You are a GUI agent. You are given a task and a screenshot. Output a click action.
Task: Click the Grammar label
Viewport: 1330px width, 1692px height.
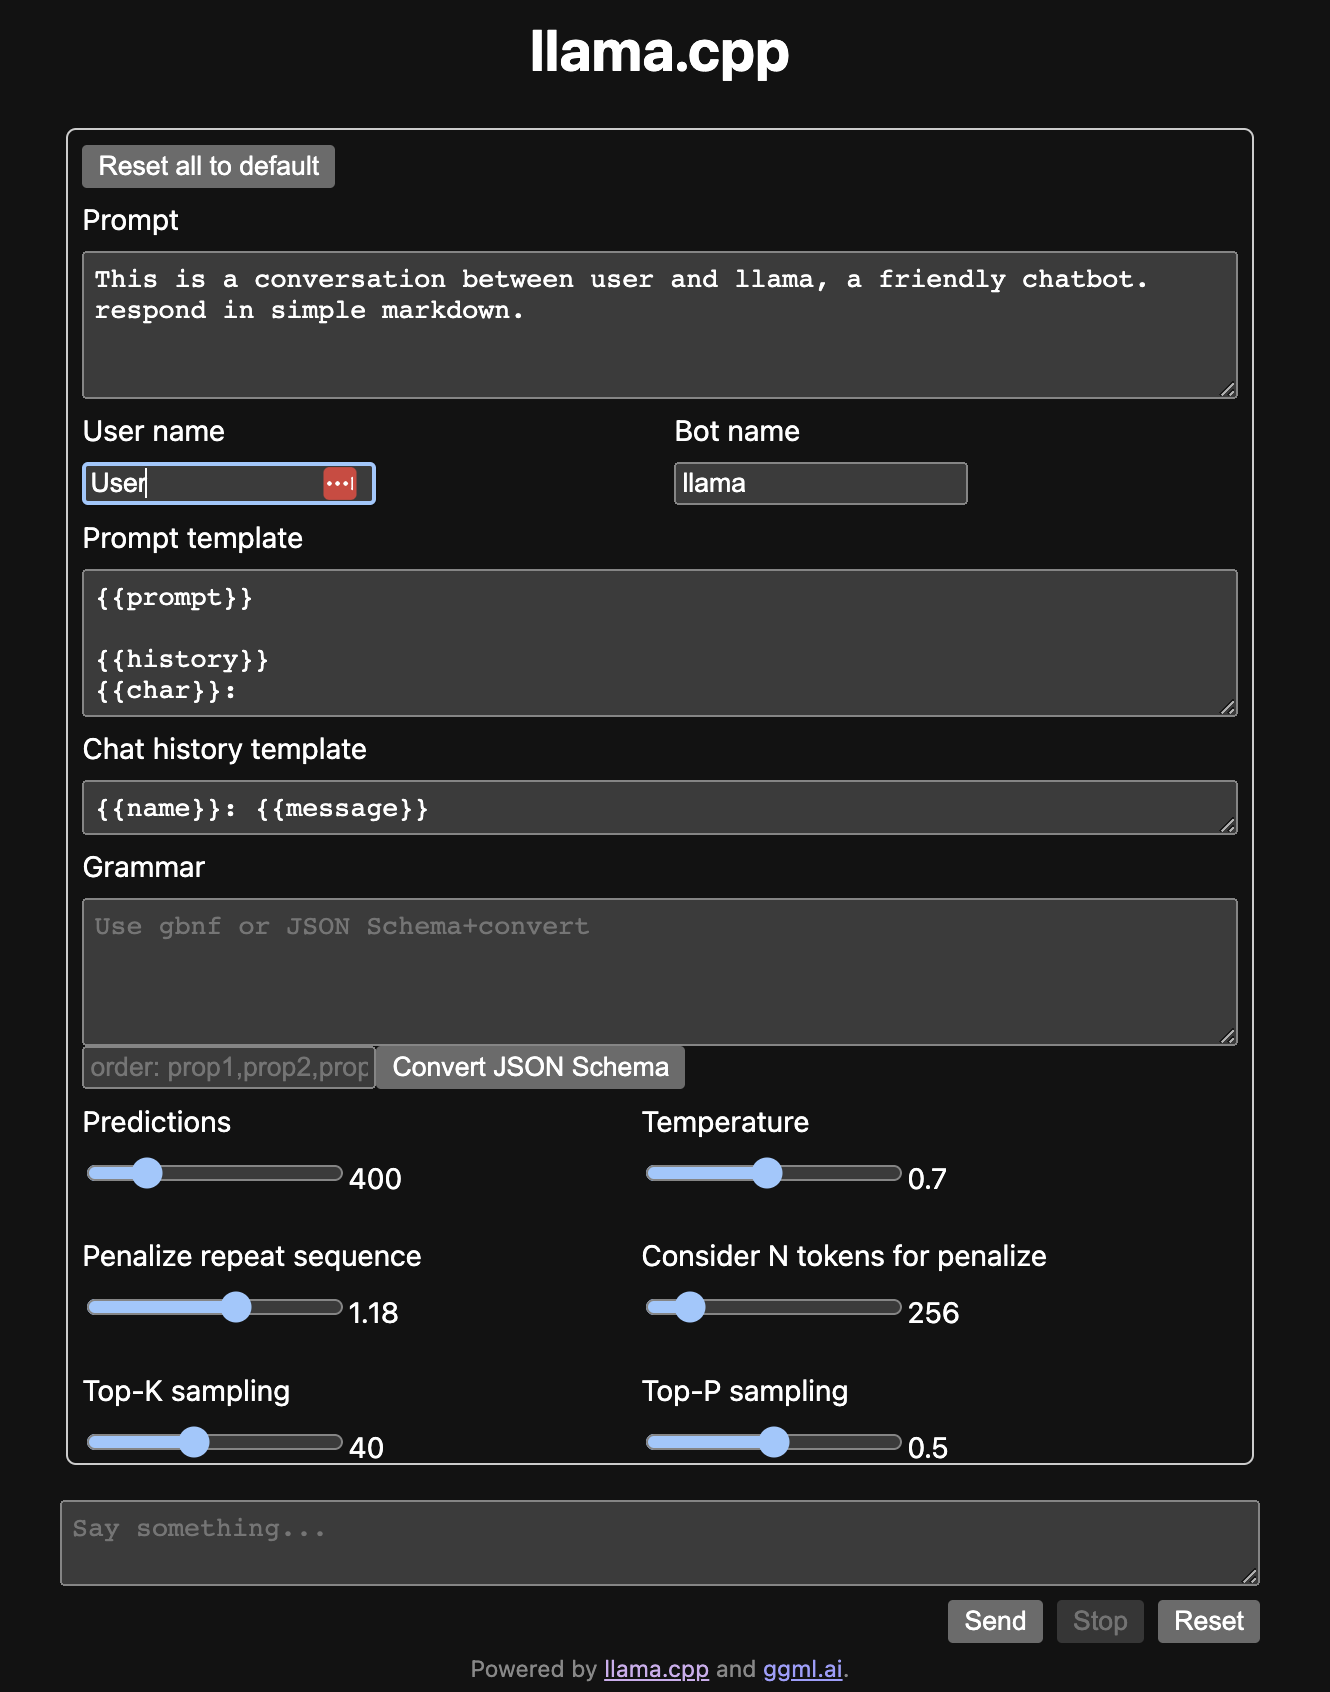click(143, 867)
